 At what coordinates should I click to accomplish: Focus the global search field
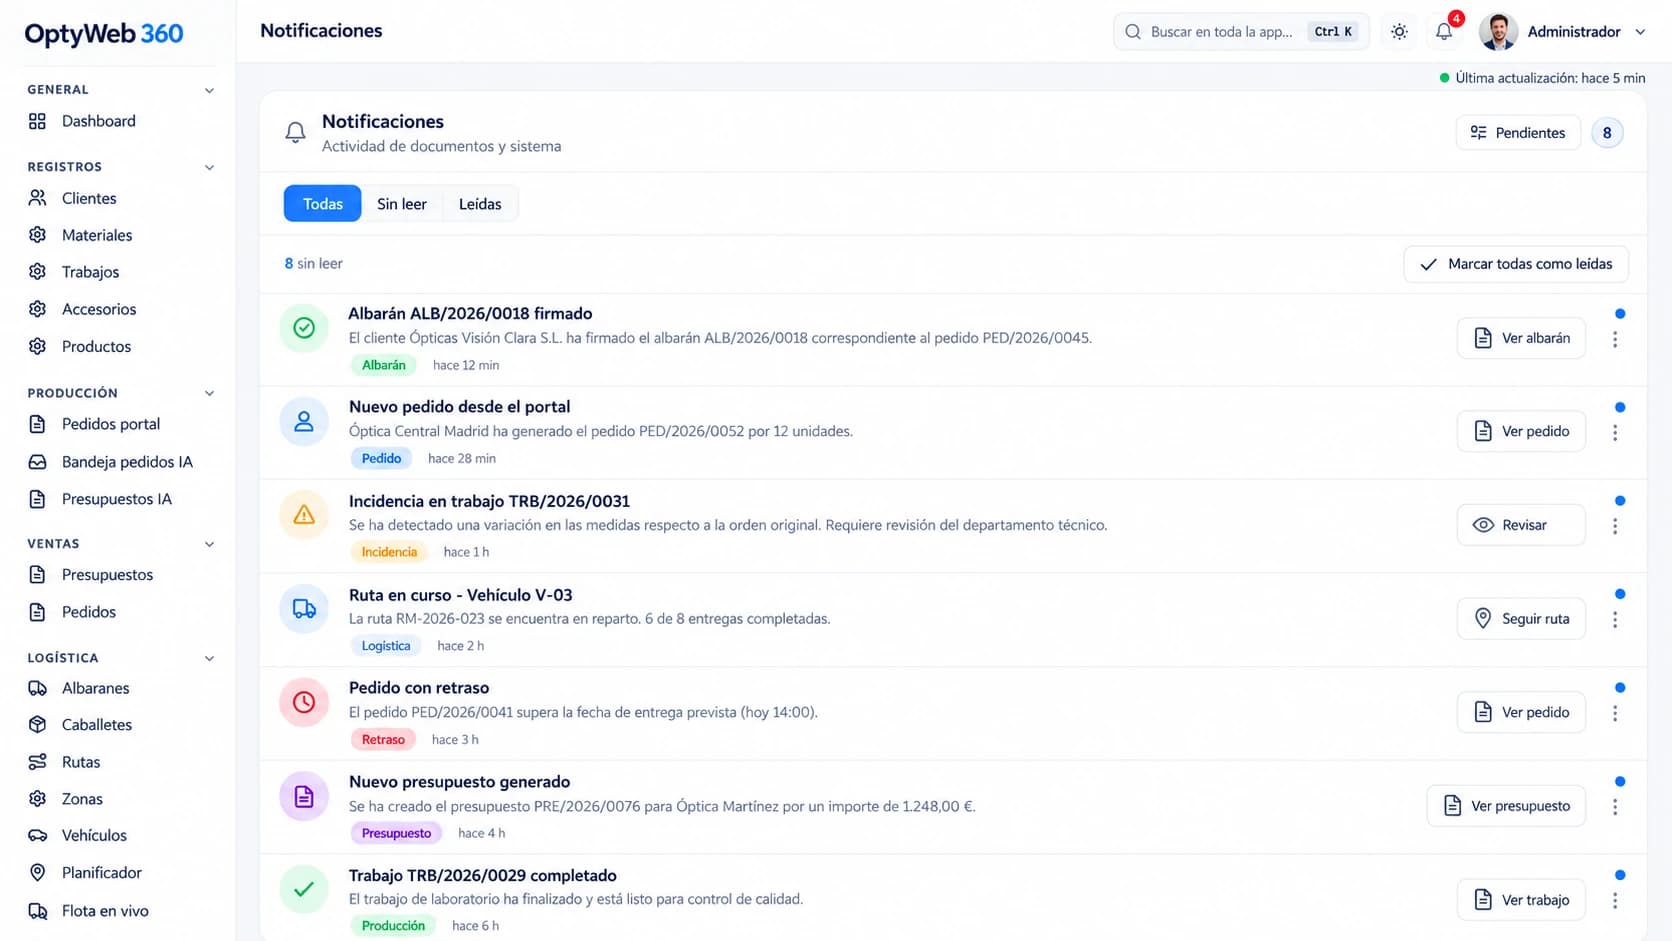pos(1241,32)
